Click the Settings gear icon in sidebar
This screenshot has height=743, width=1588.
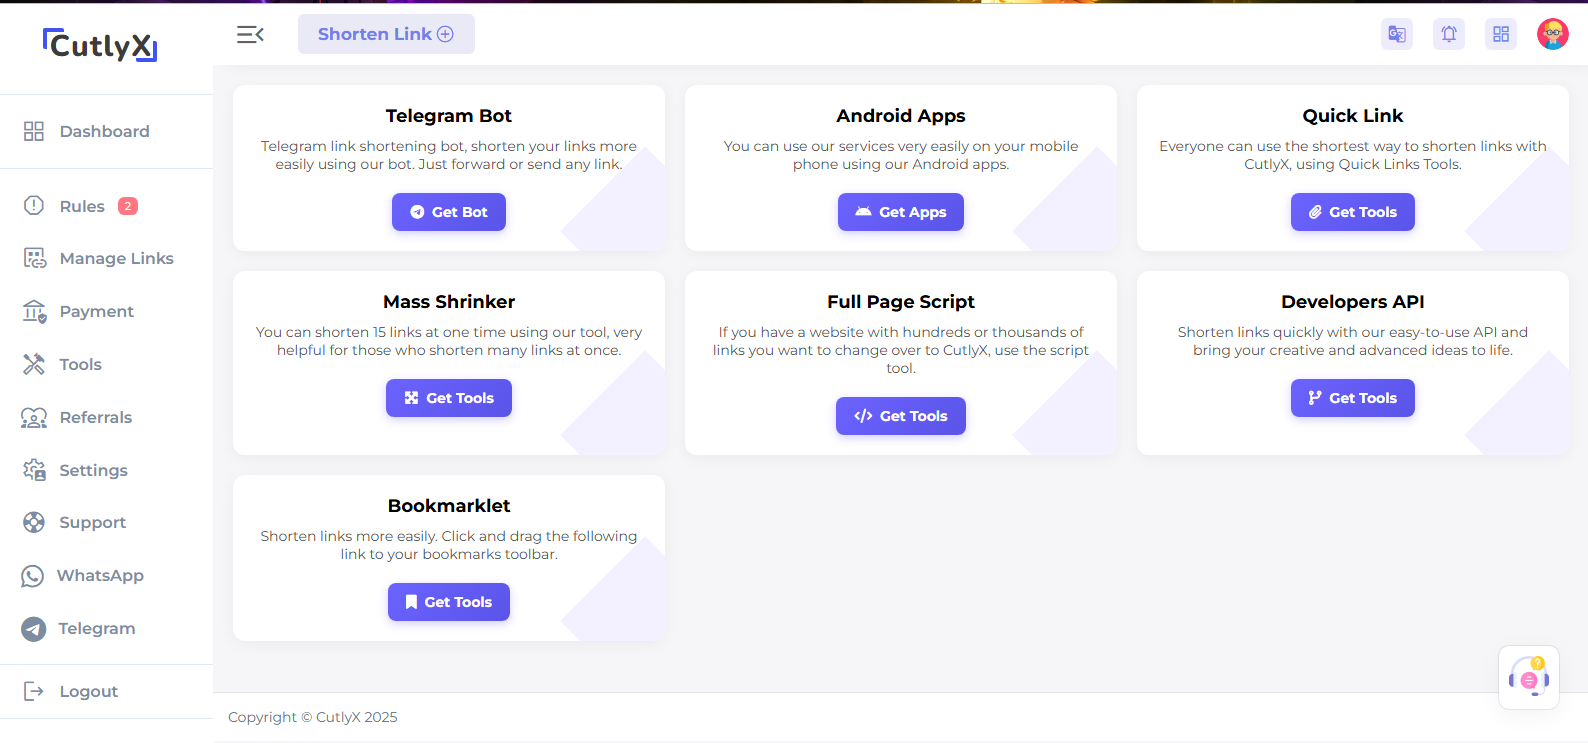(34, 470)
